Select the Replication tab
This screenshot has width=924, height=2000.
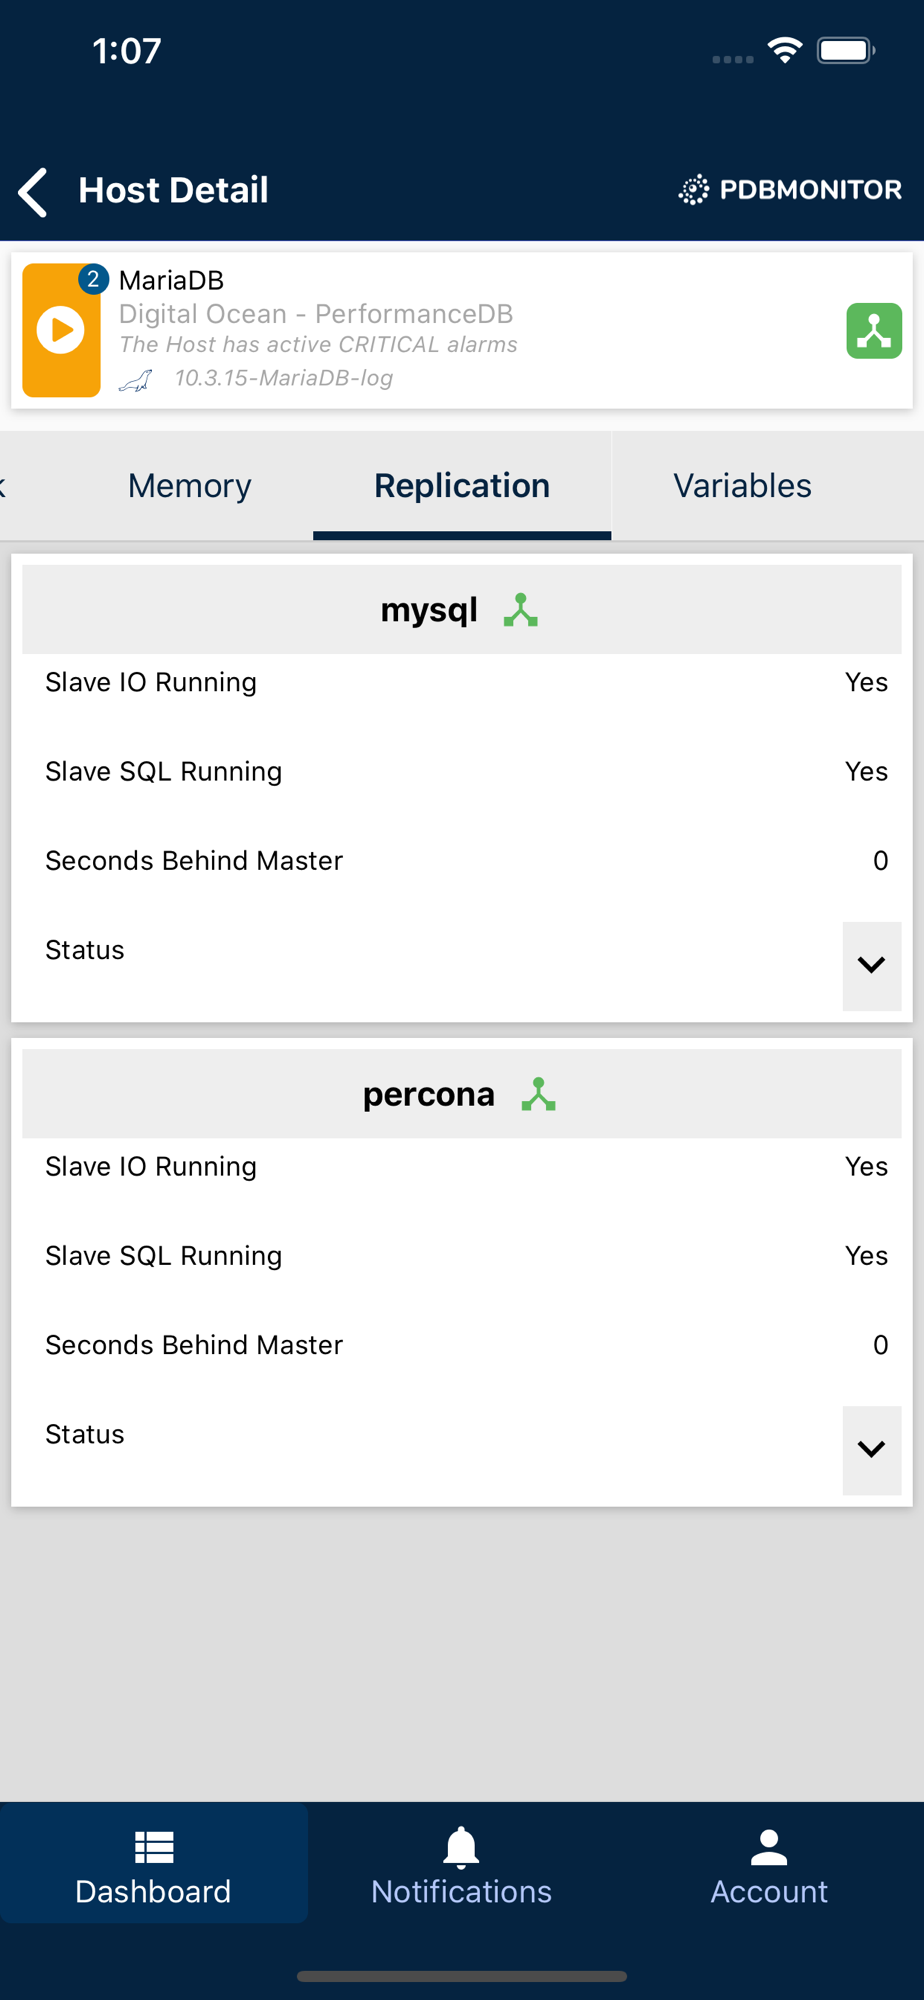462,486
